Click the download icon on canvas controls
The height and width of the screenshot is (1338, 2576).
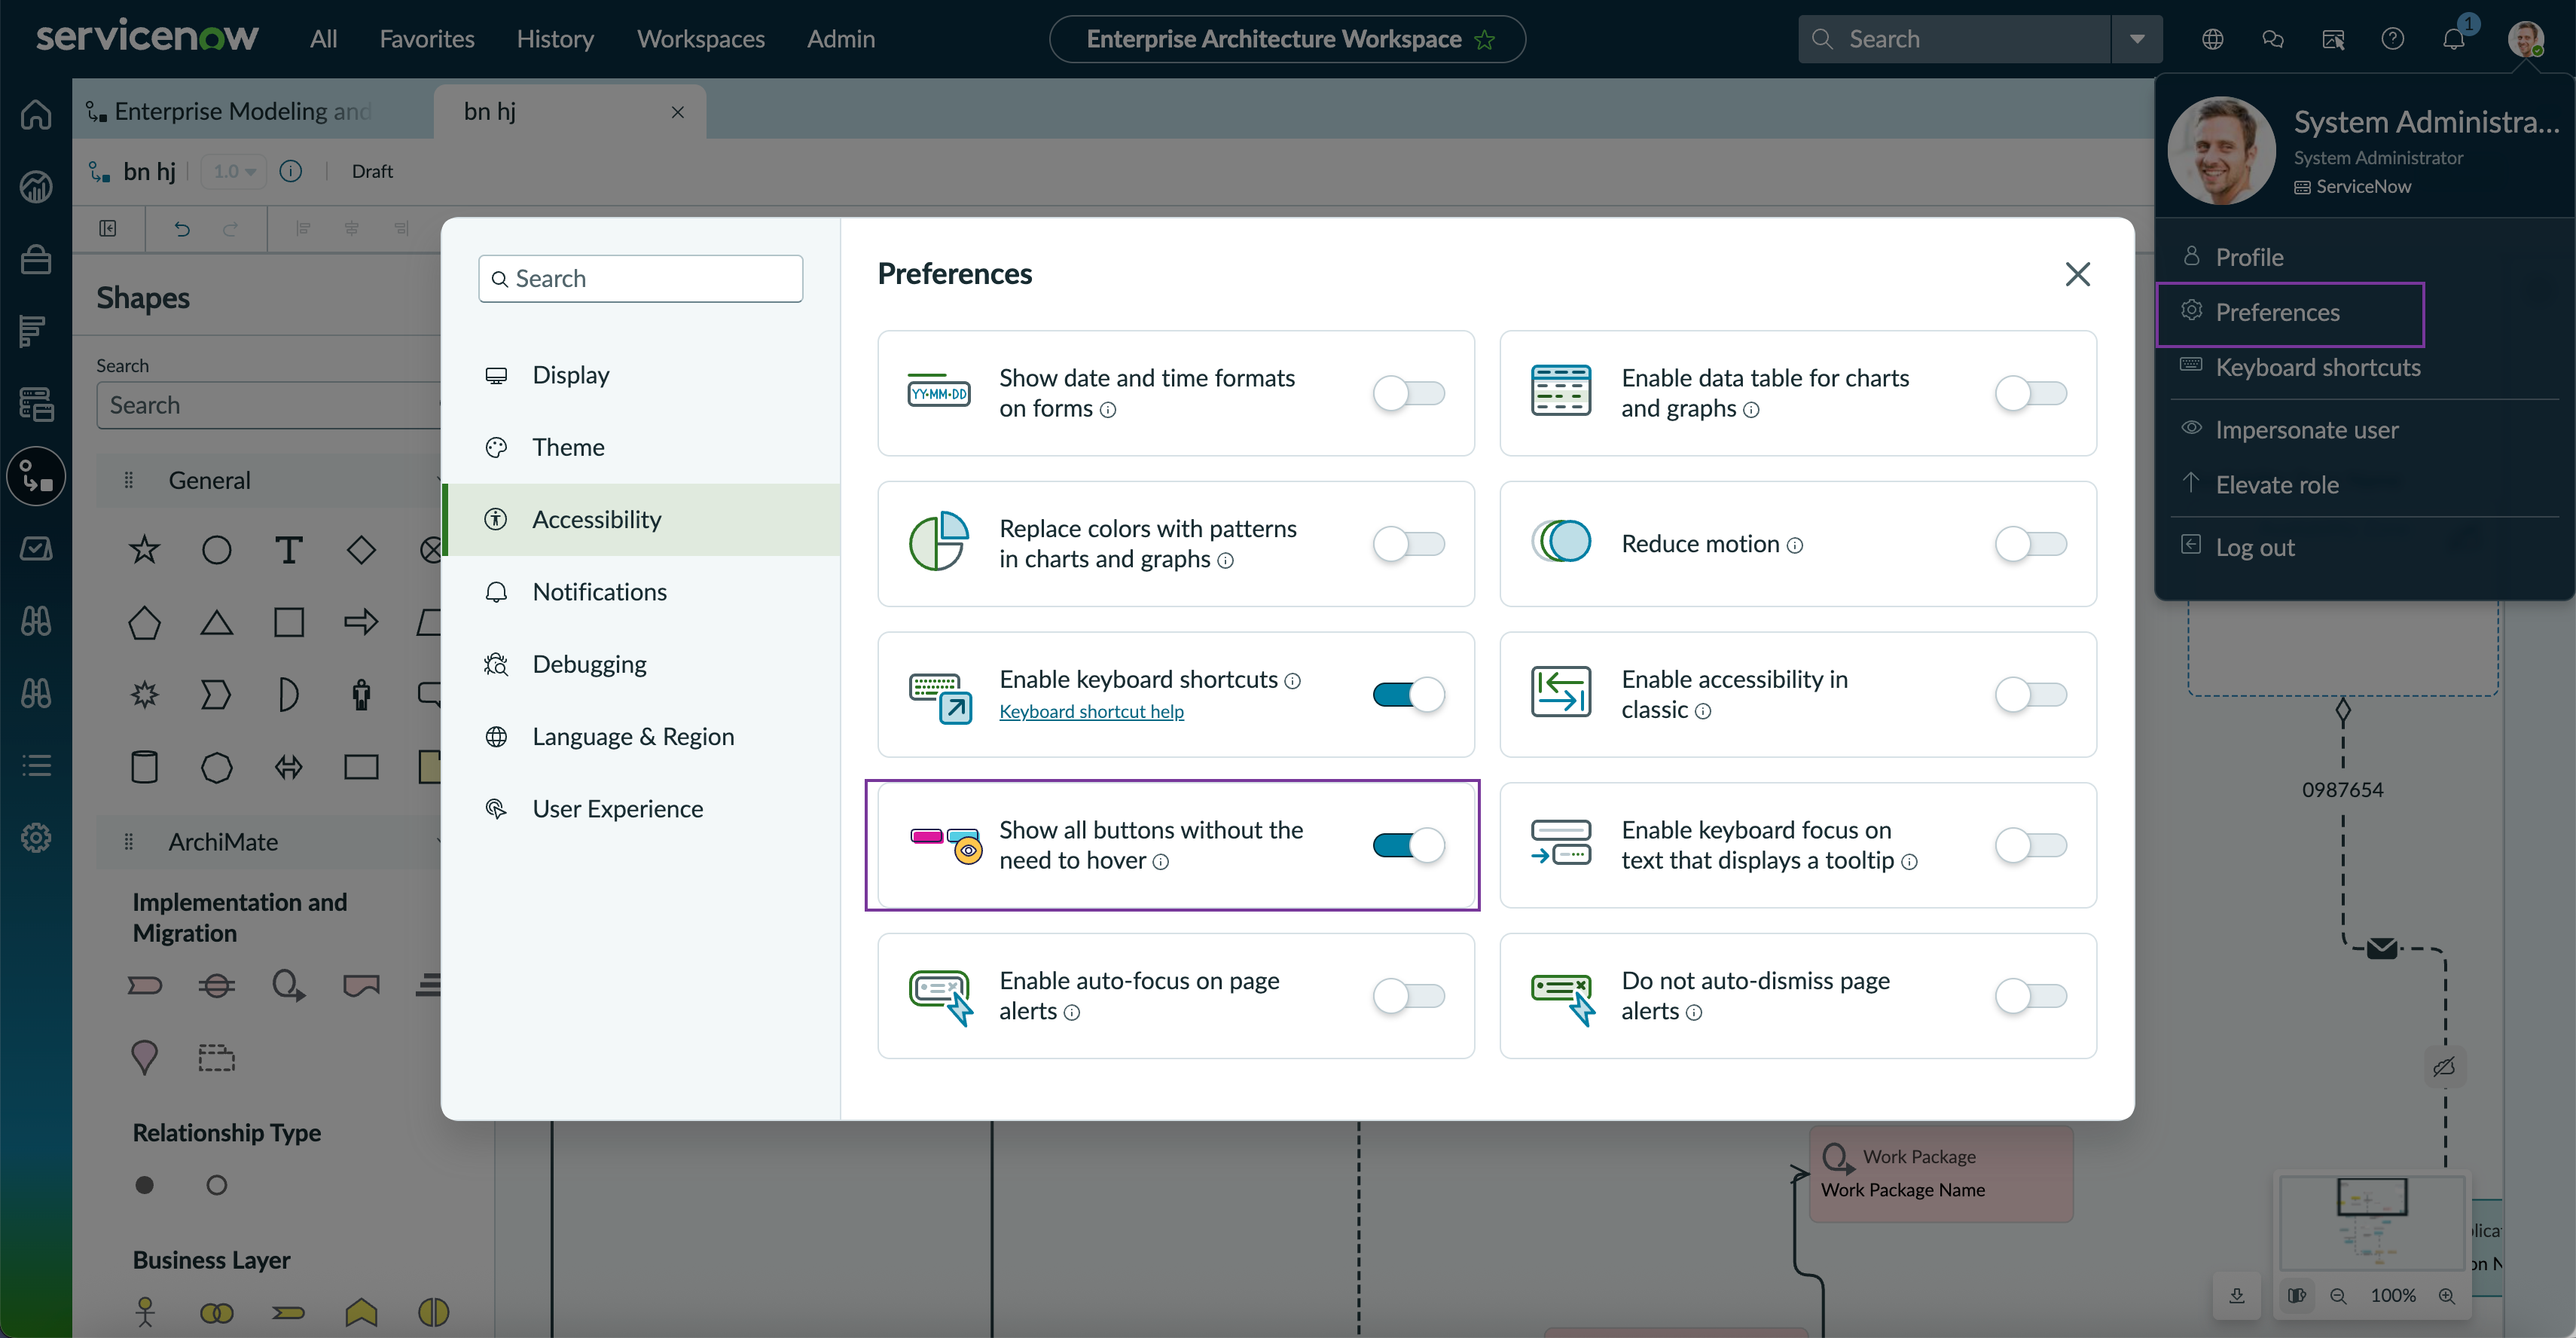[2237, 1296]
